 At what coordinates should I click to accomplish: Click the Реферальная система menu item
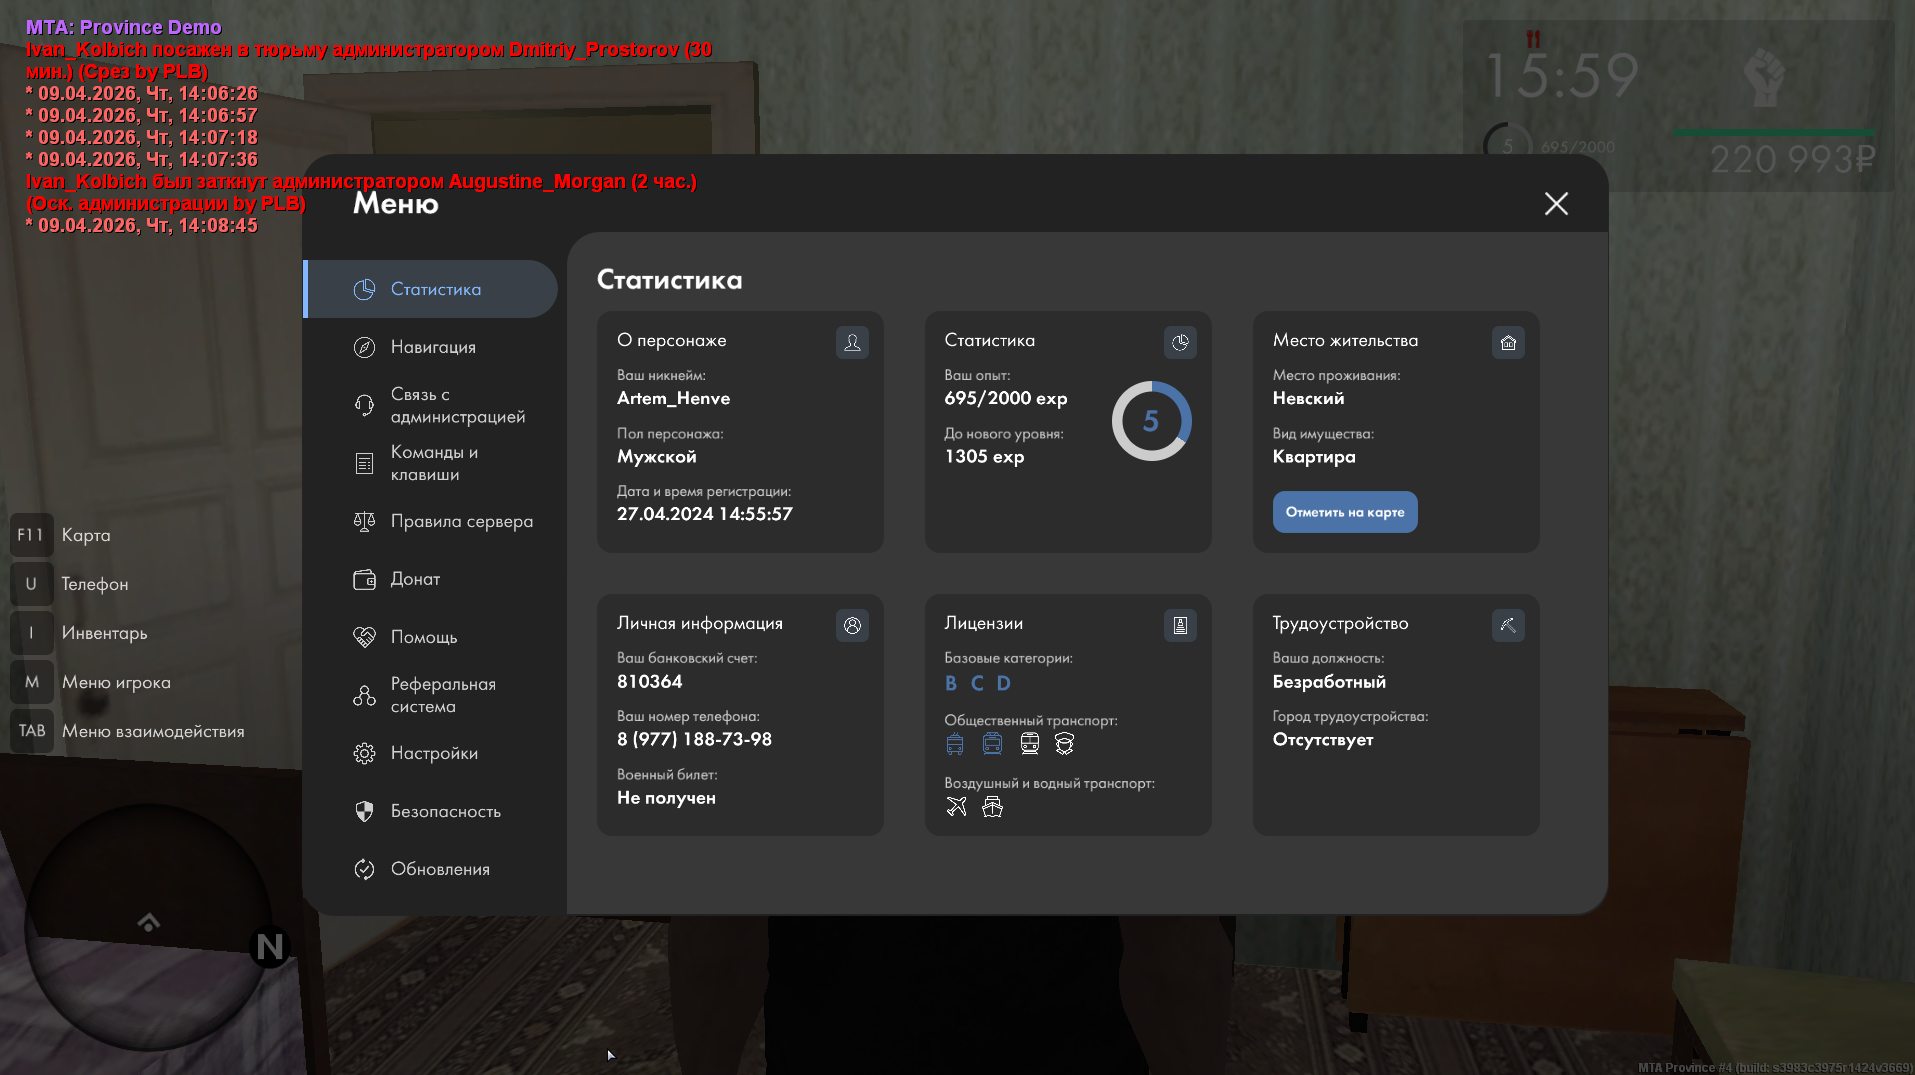click(442, 695)
